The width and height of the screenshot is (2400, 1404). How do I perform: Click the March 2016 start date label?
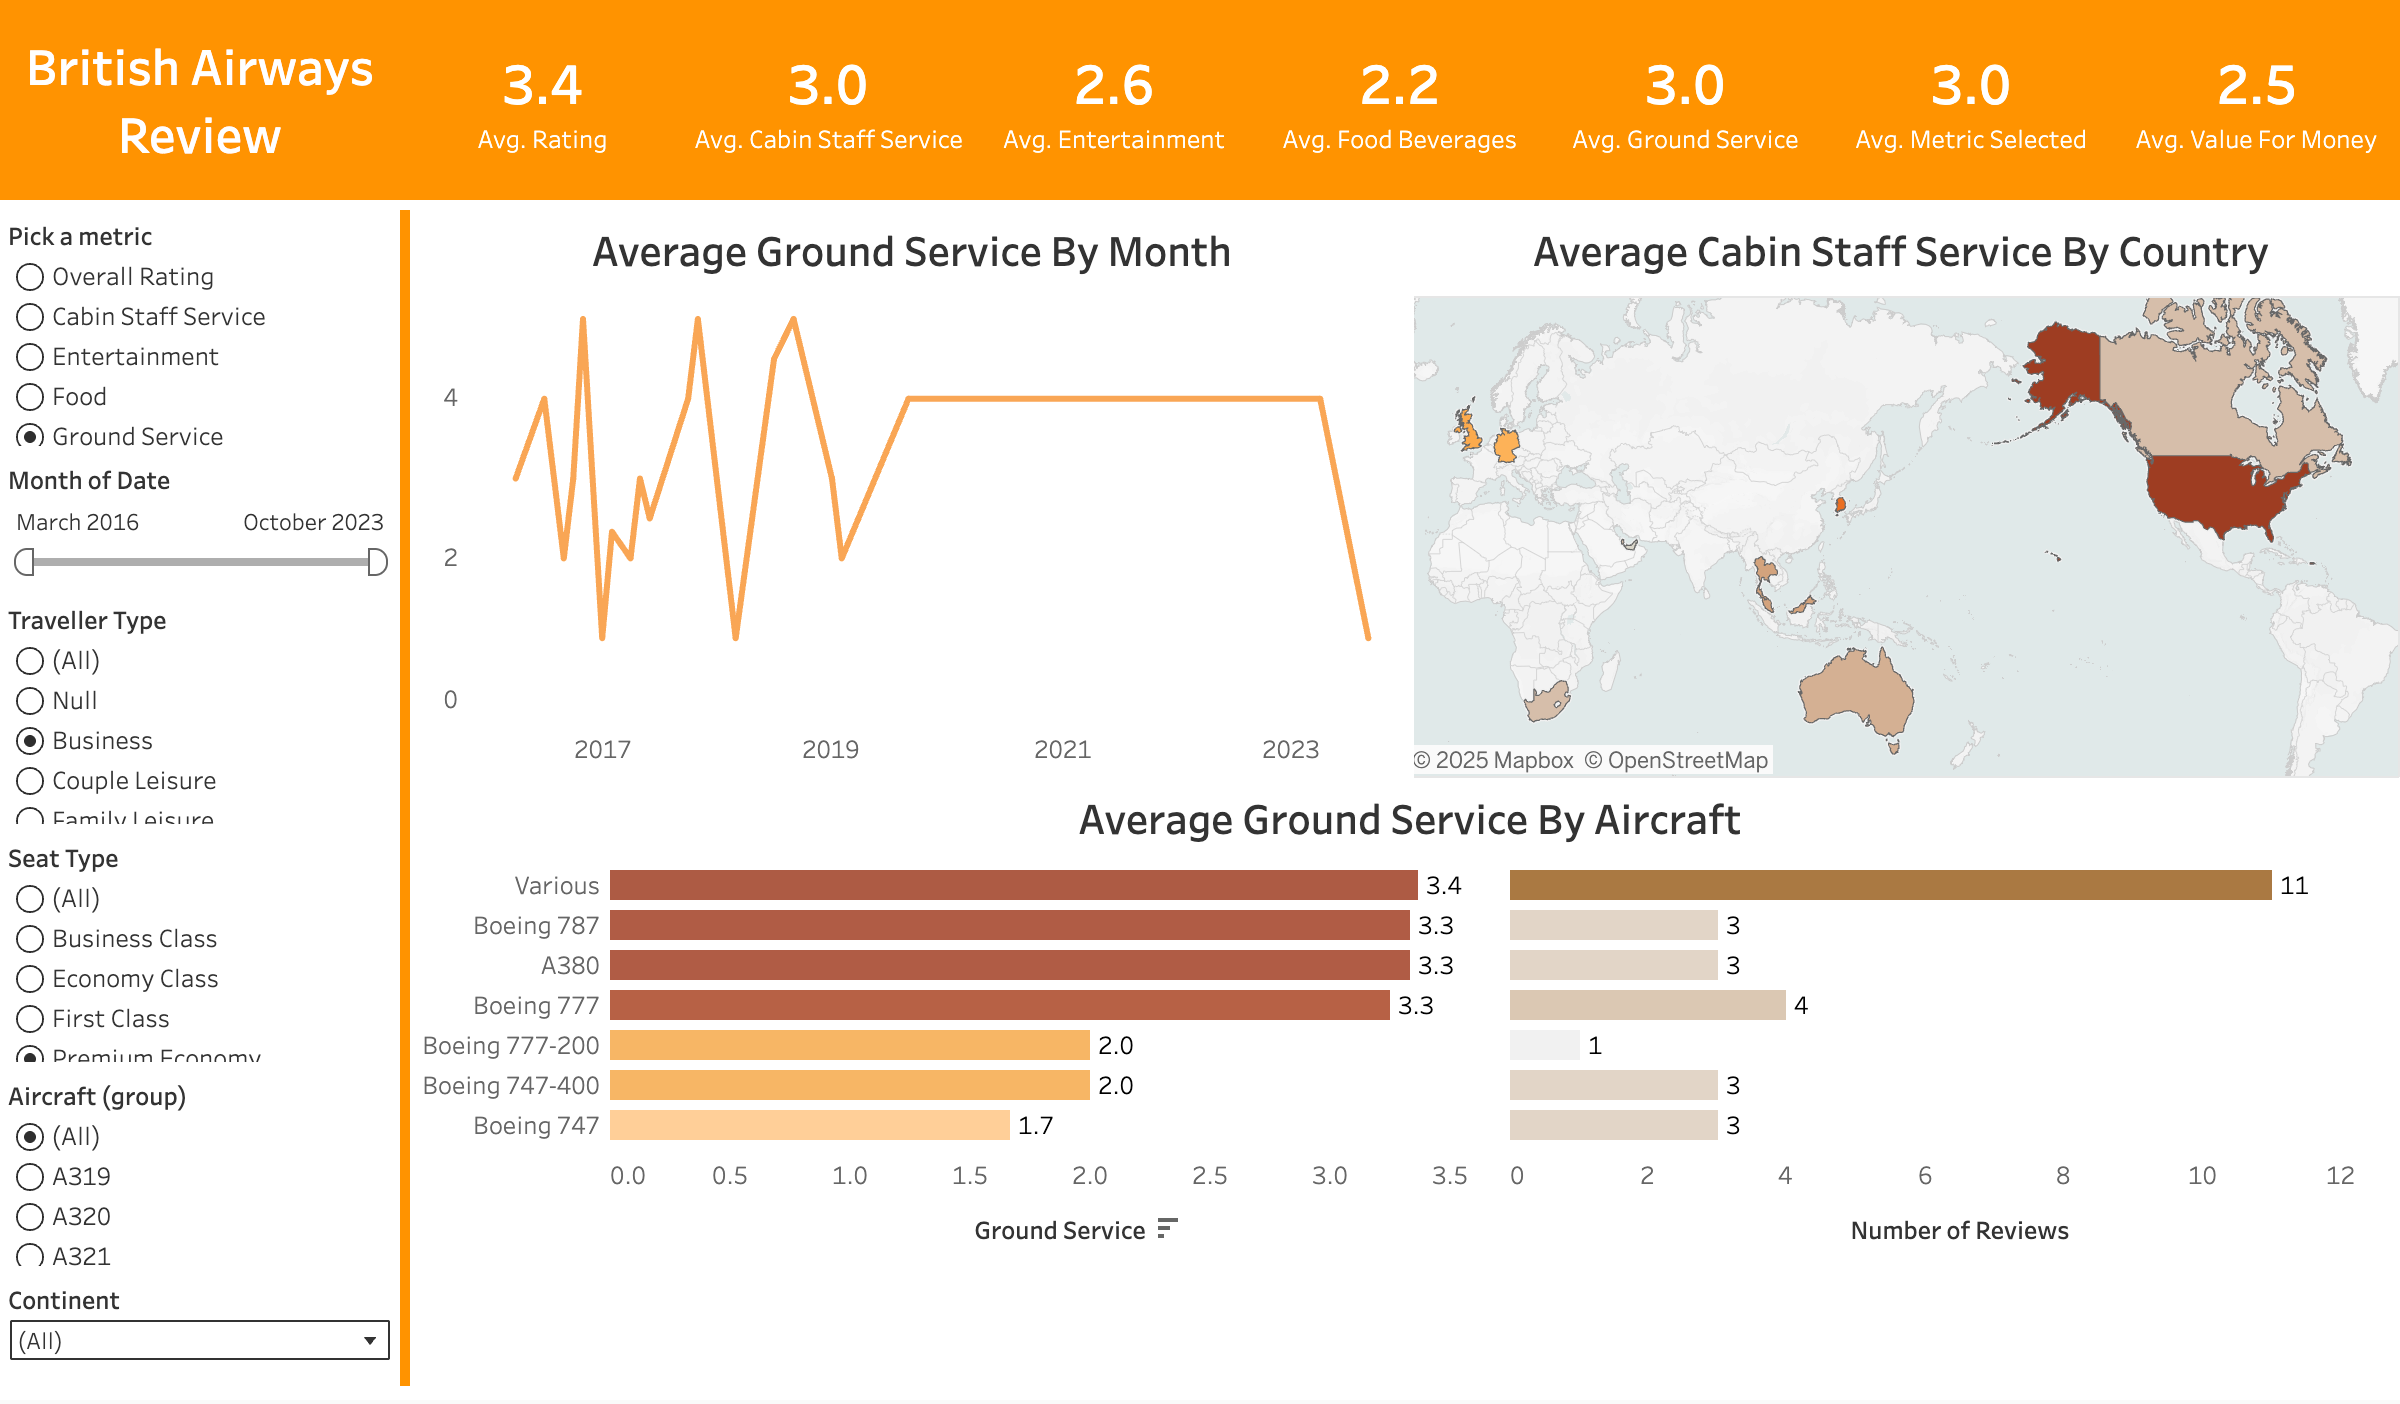click(x=78, y=522)
